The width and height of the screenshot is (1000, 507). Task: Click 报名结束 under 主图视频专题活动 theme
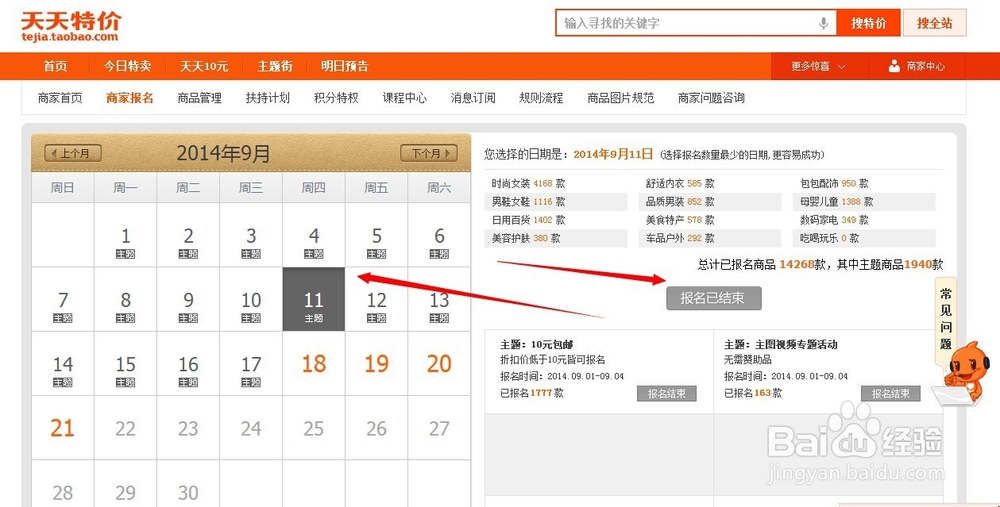[x=890, y=393]
